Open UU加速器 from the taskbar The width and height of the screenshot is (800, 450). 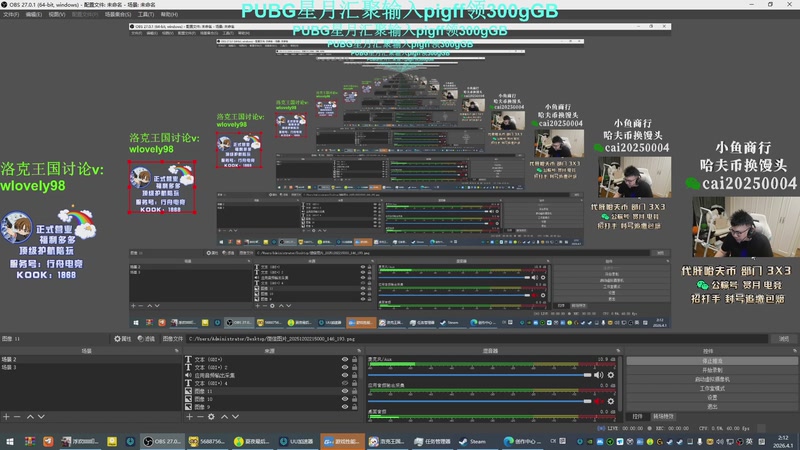(x=297, y=441)
